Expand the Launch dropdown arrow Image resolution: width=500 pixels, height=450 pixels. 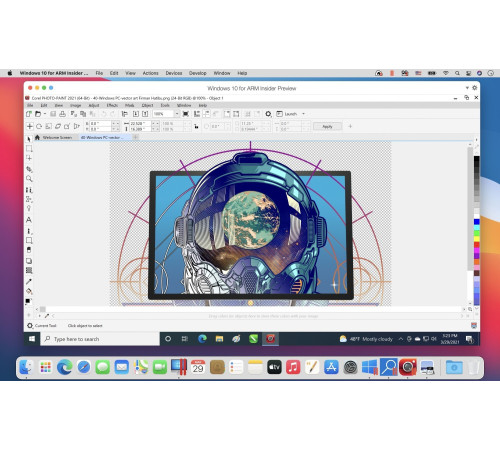303,114
